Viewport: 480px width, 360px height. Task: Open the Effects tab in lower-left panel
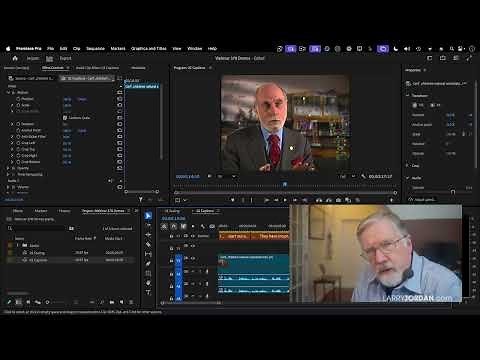18,211
